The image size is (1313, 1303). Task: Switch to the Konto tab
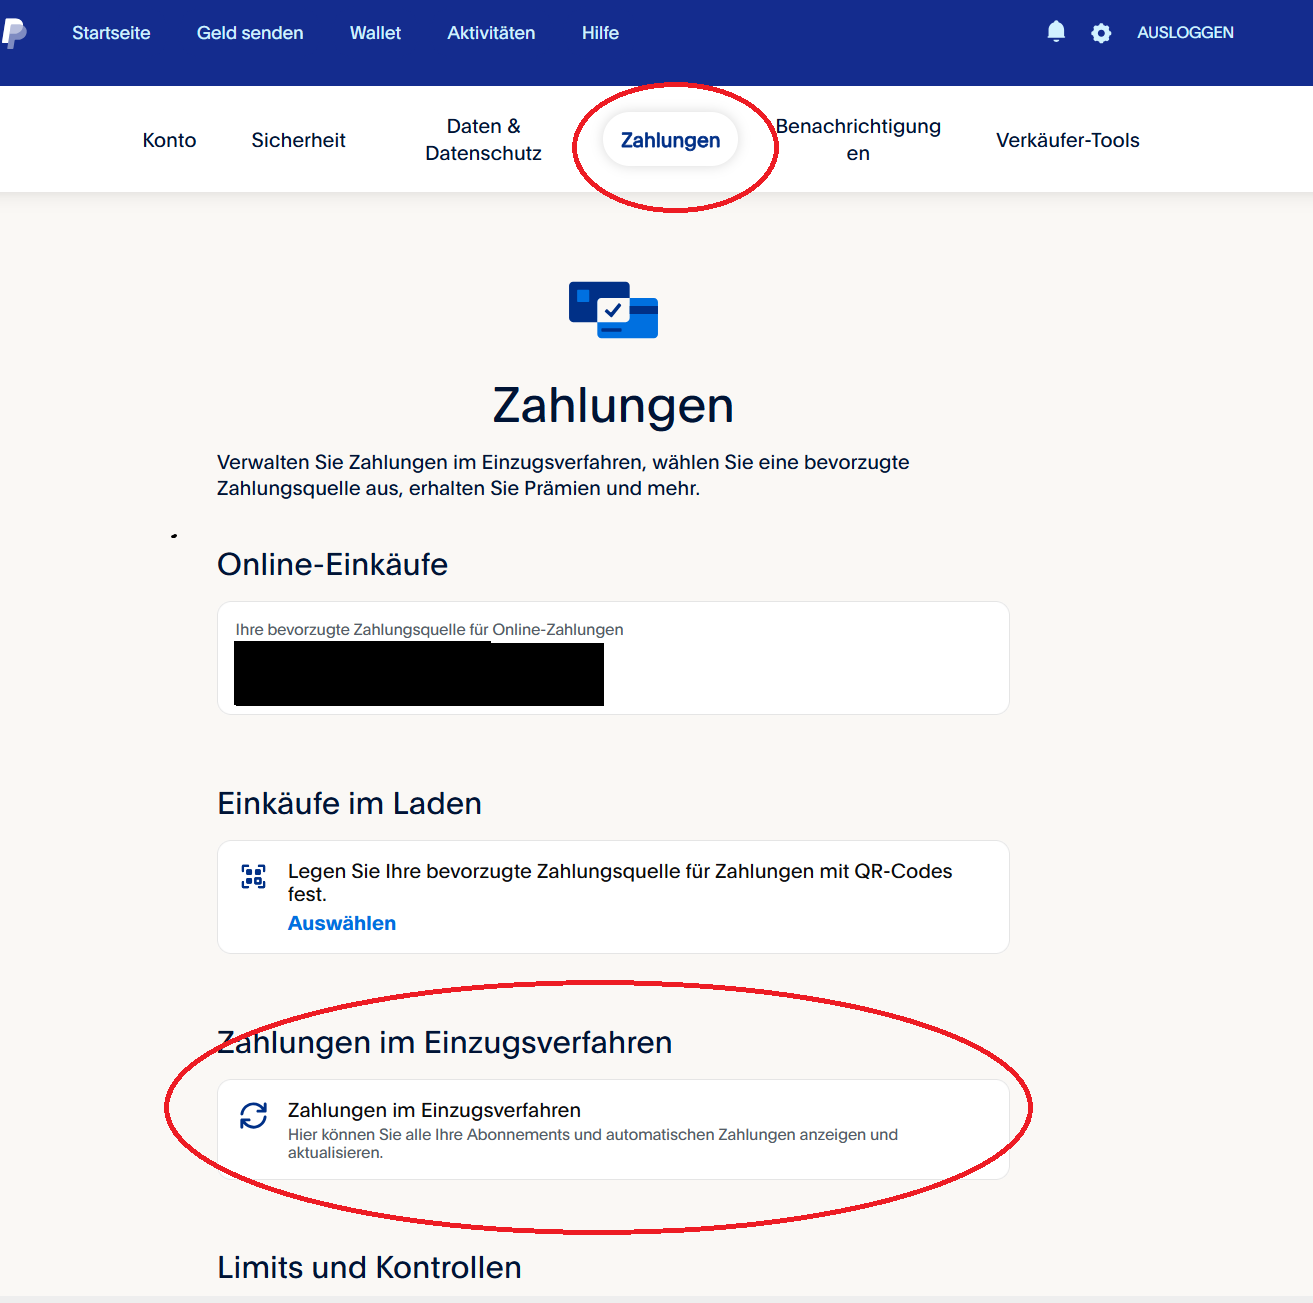[x=169, y=140]
